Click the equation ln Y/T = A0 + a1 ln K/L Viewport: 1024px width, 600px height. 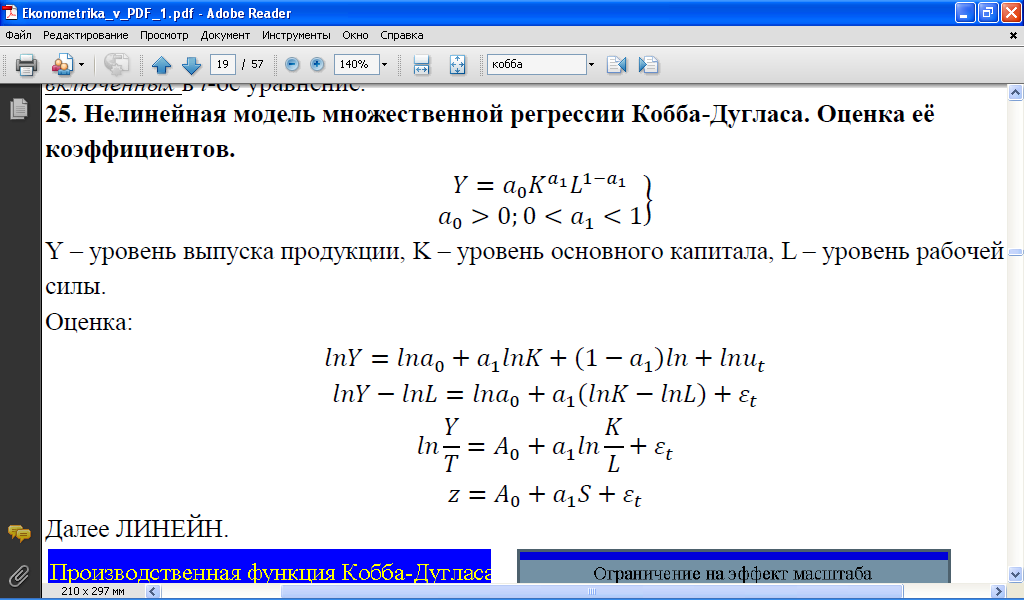click(x=545, y=445)
